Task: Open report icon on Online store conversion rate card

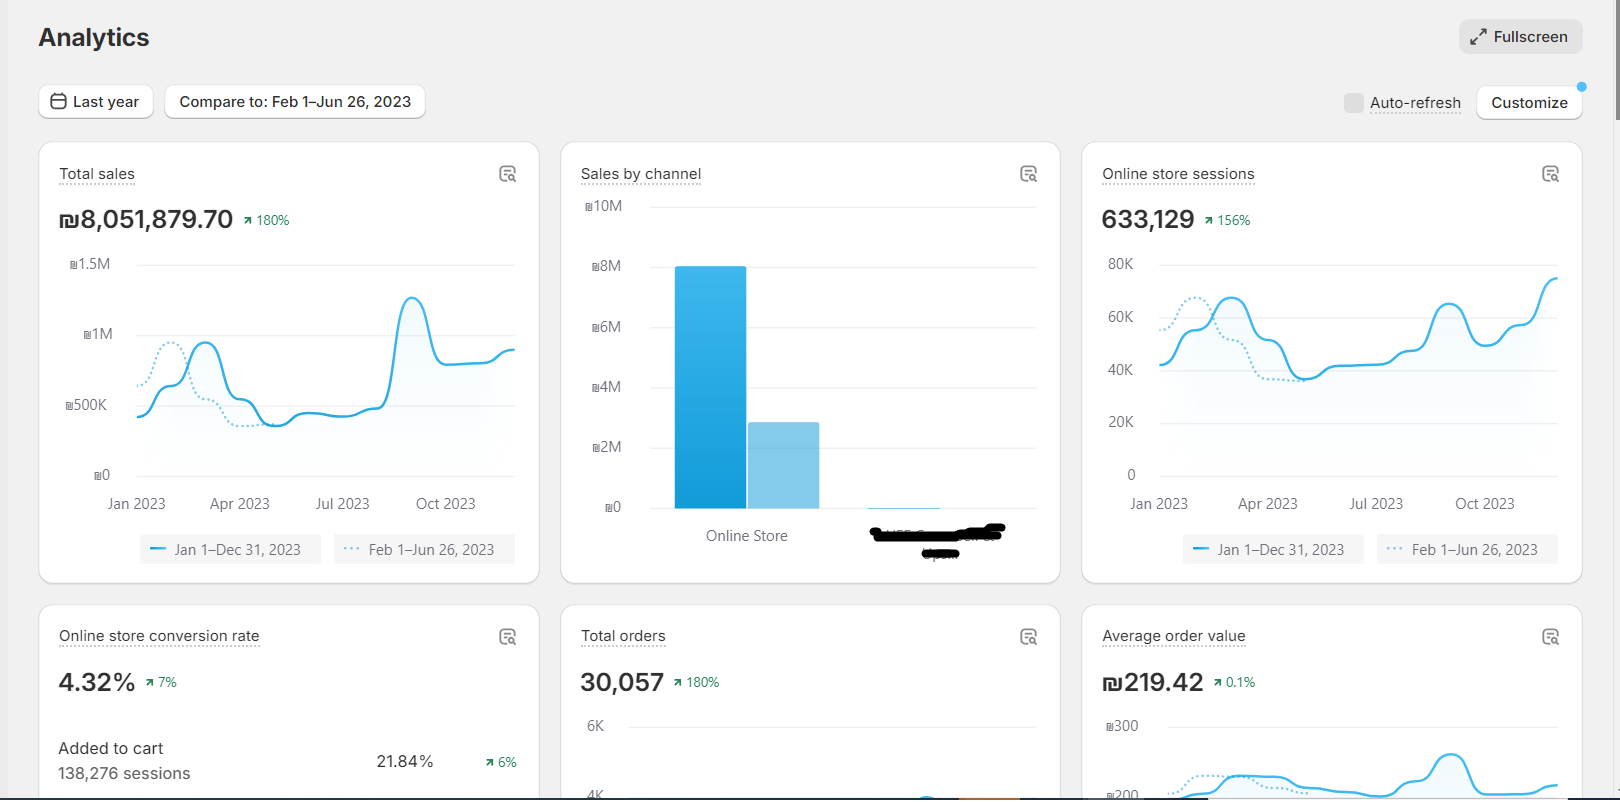Action: tap(507, 637)
